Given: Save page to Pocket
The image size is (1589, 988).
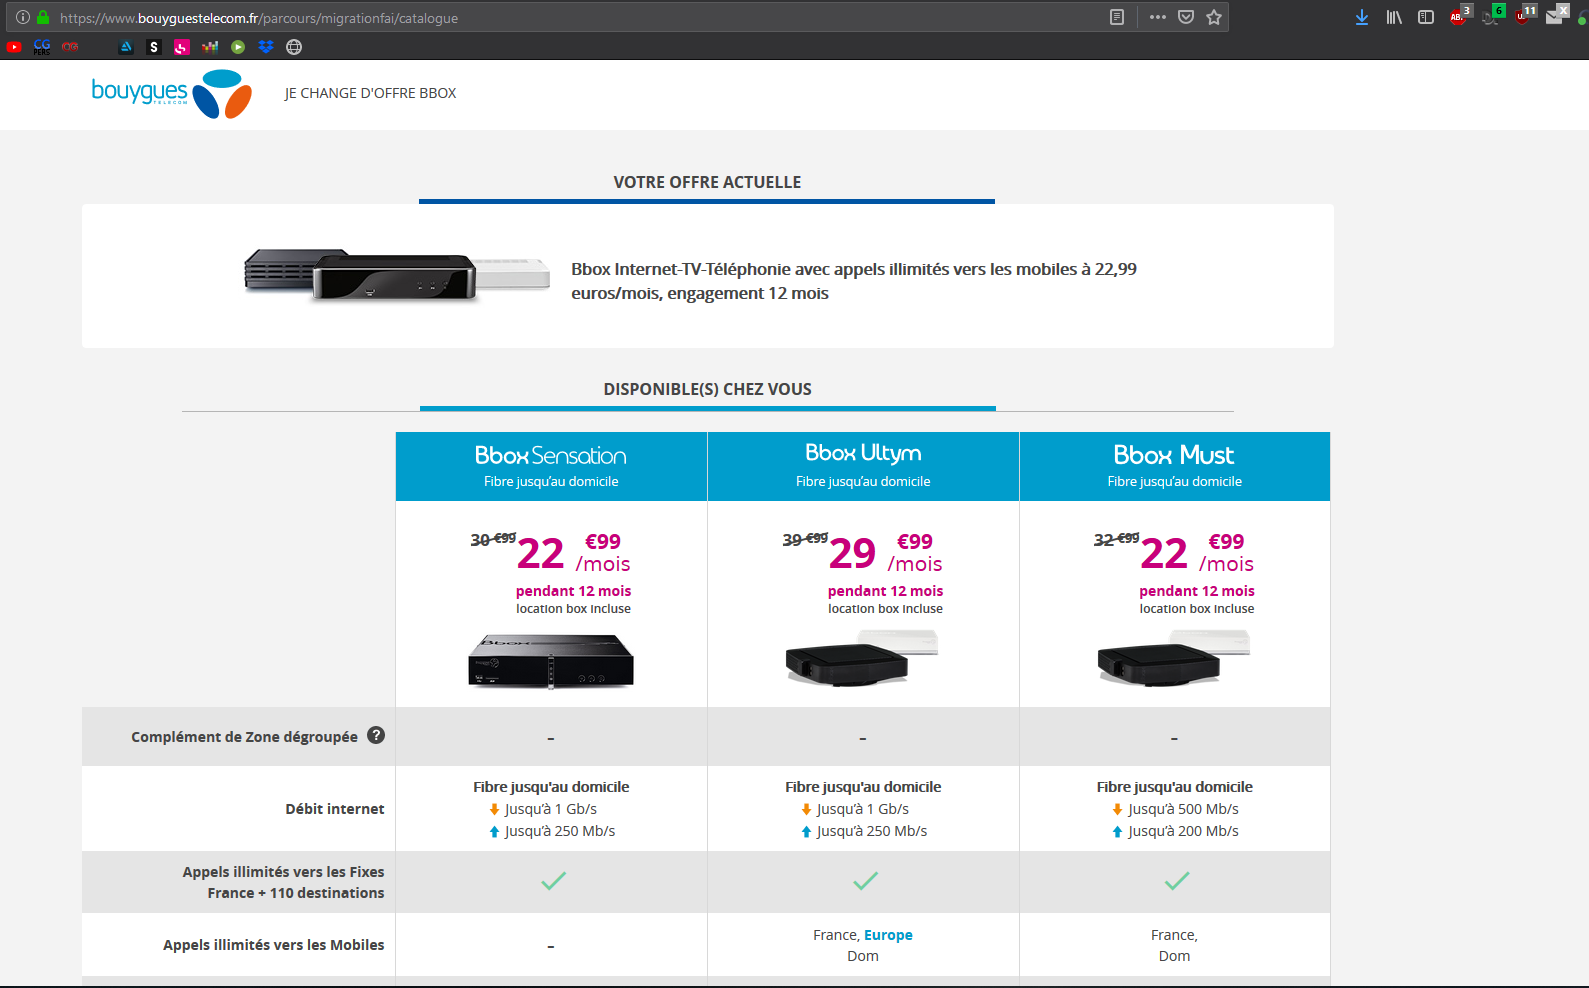Looking at the screenshot, I should (x=1186, y=17).
